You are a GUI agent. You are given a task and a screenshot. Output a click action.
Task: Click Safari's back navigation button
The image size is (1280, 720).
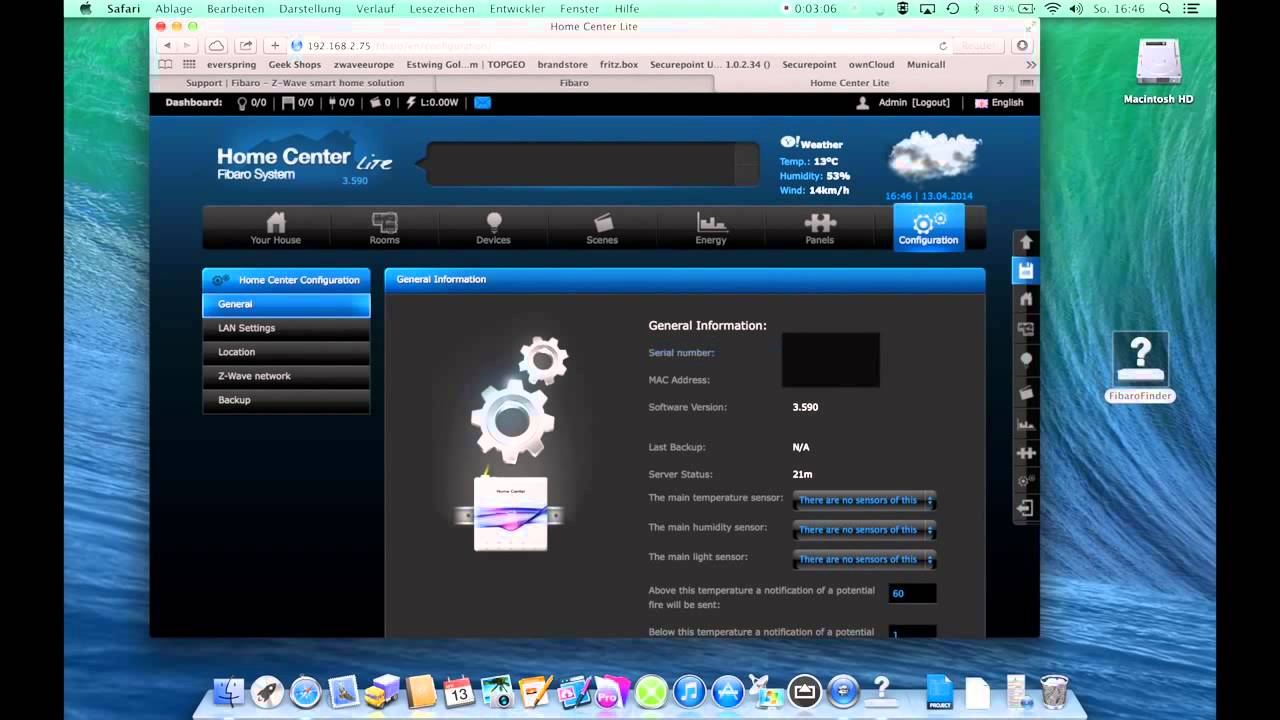(x=167, y=45)
